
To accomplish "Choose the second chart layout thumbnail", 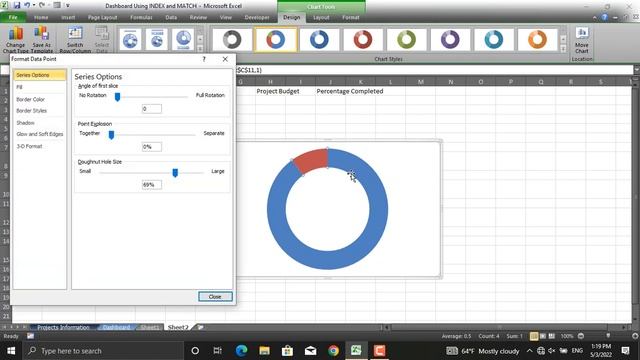I will [157, 40].
